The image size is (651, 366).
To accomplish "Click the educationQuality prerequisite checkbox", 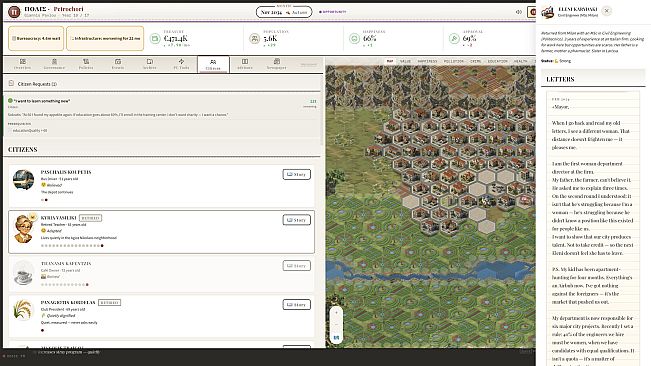I will click(10, 130).
